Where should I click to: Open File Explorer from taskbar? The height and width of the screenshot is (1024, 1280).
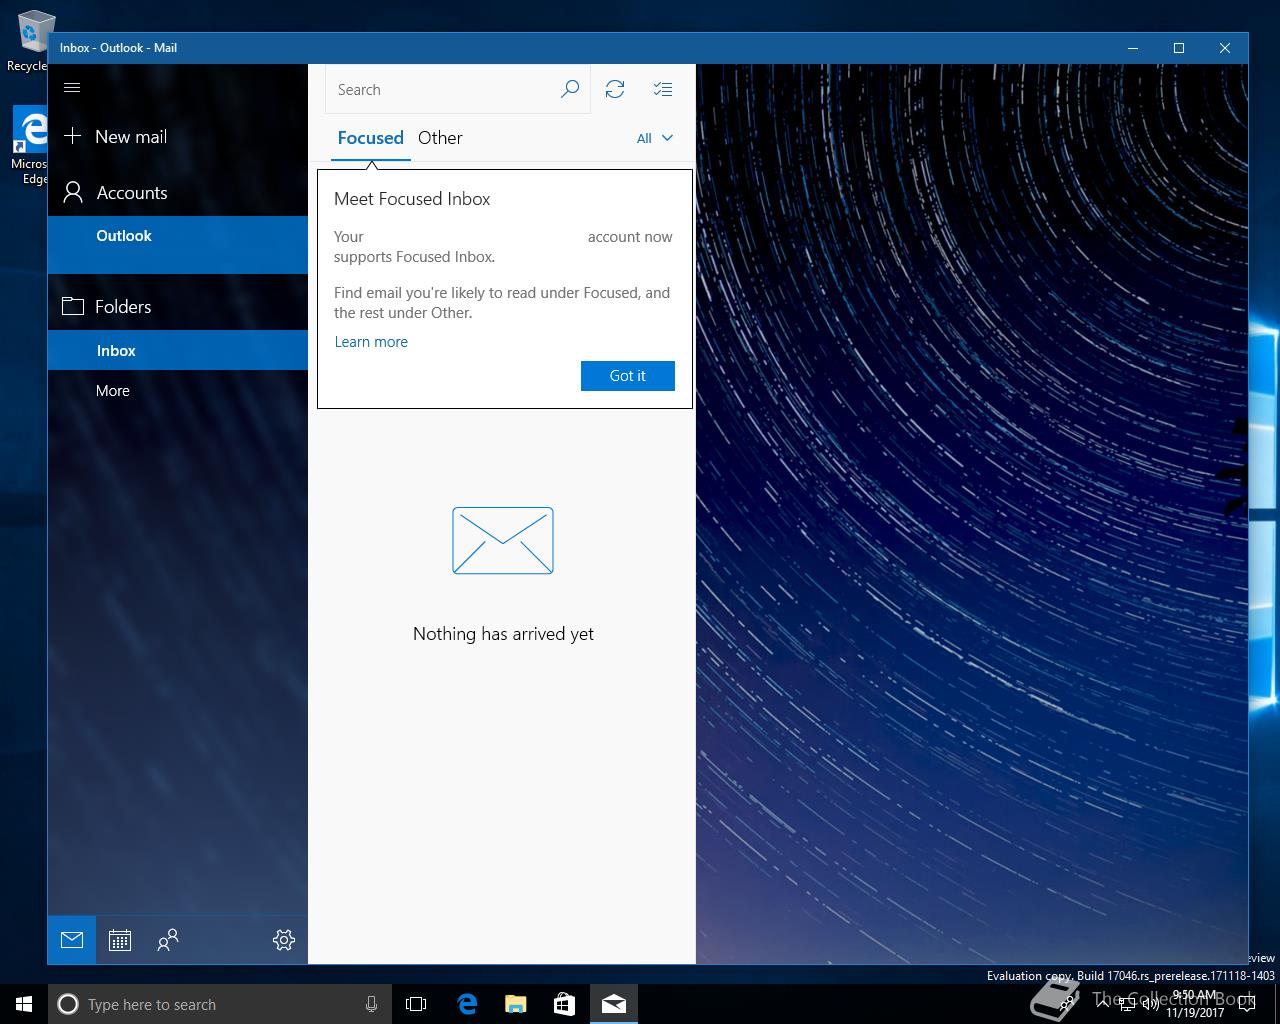coord(515,1004)
